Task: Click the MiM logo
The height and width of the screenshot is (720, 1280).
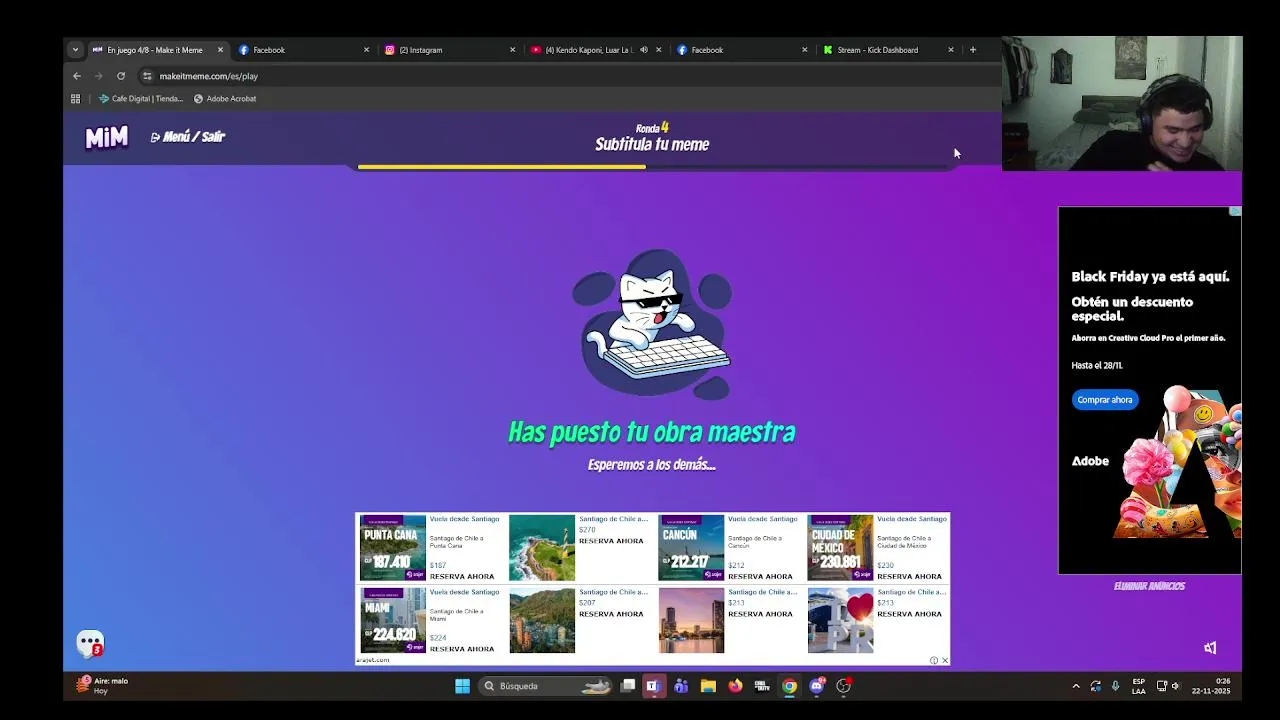Action: pos(106,137)
